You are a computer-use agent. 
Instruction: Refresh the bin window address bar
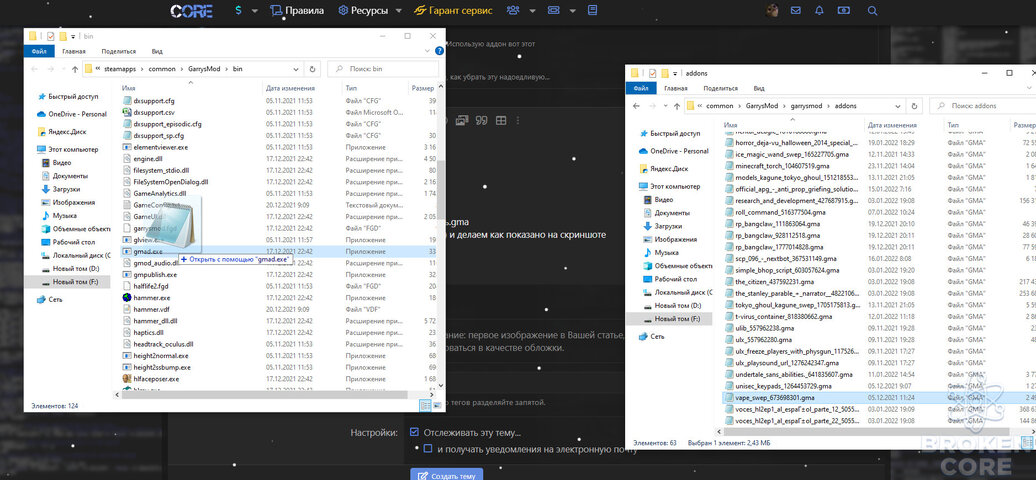coord(313,69)
